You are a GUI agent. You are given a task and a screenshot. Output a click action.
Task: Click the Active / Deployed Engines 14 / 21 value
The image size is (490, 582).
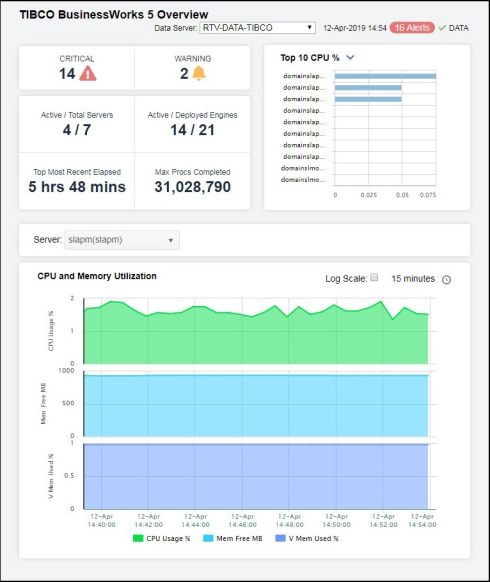coord(192,130)
